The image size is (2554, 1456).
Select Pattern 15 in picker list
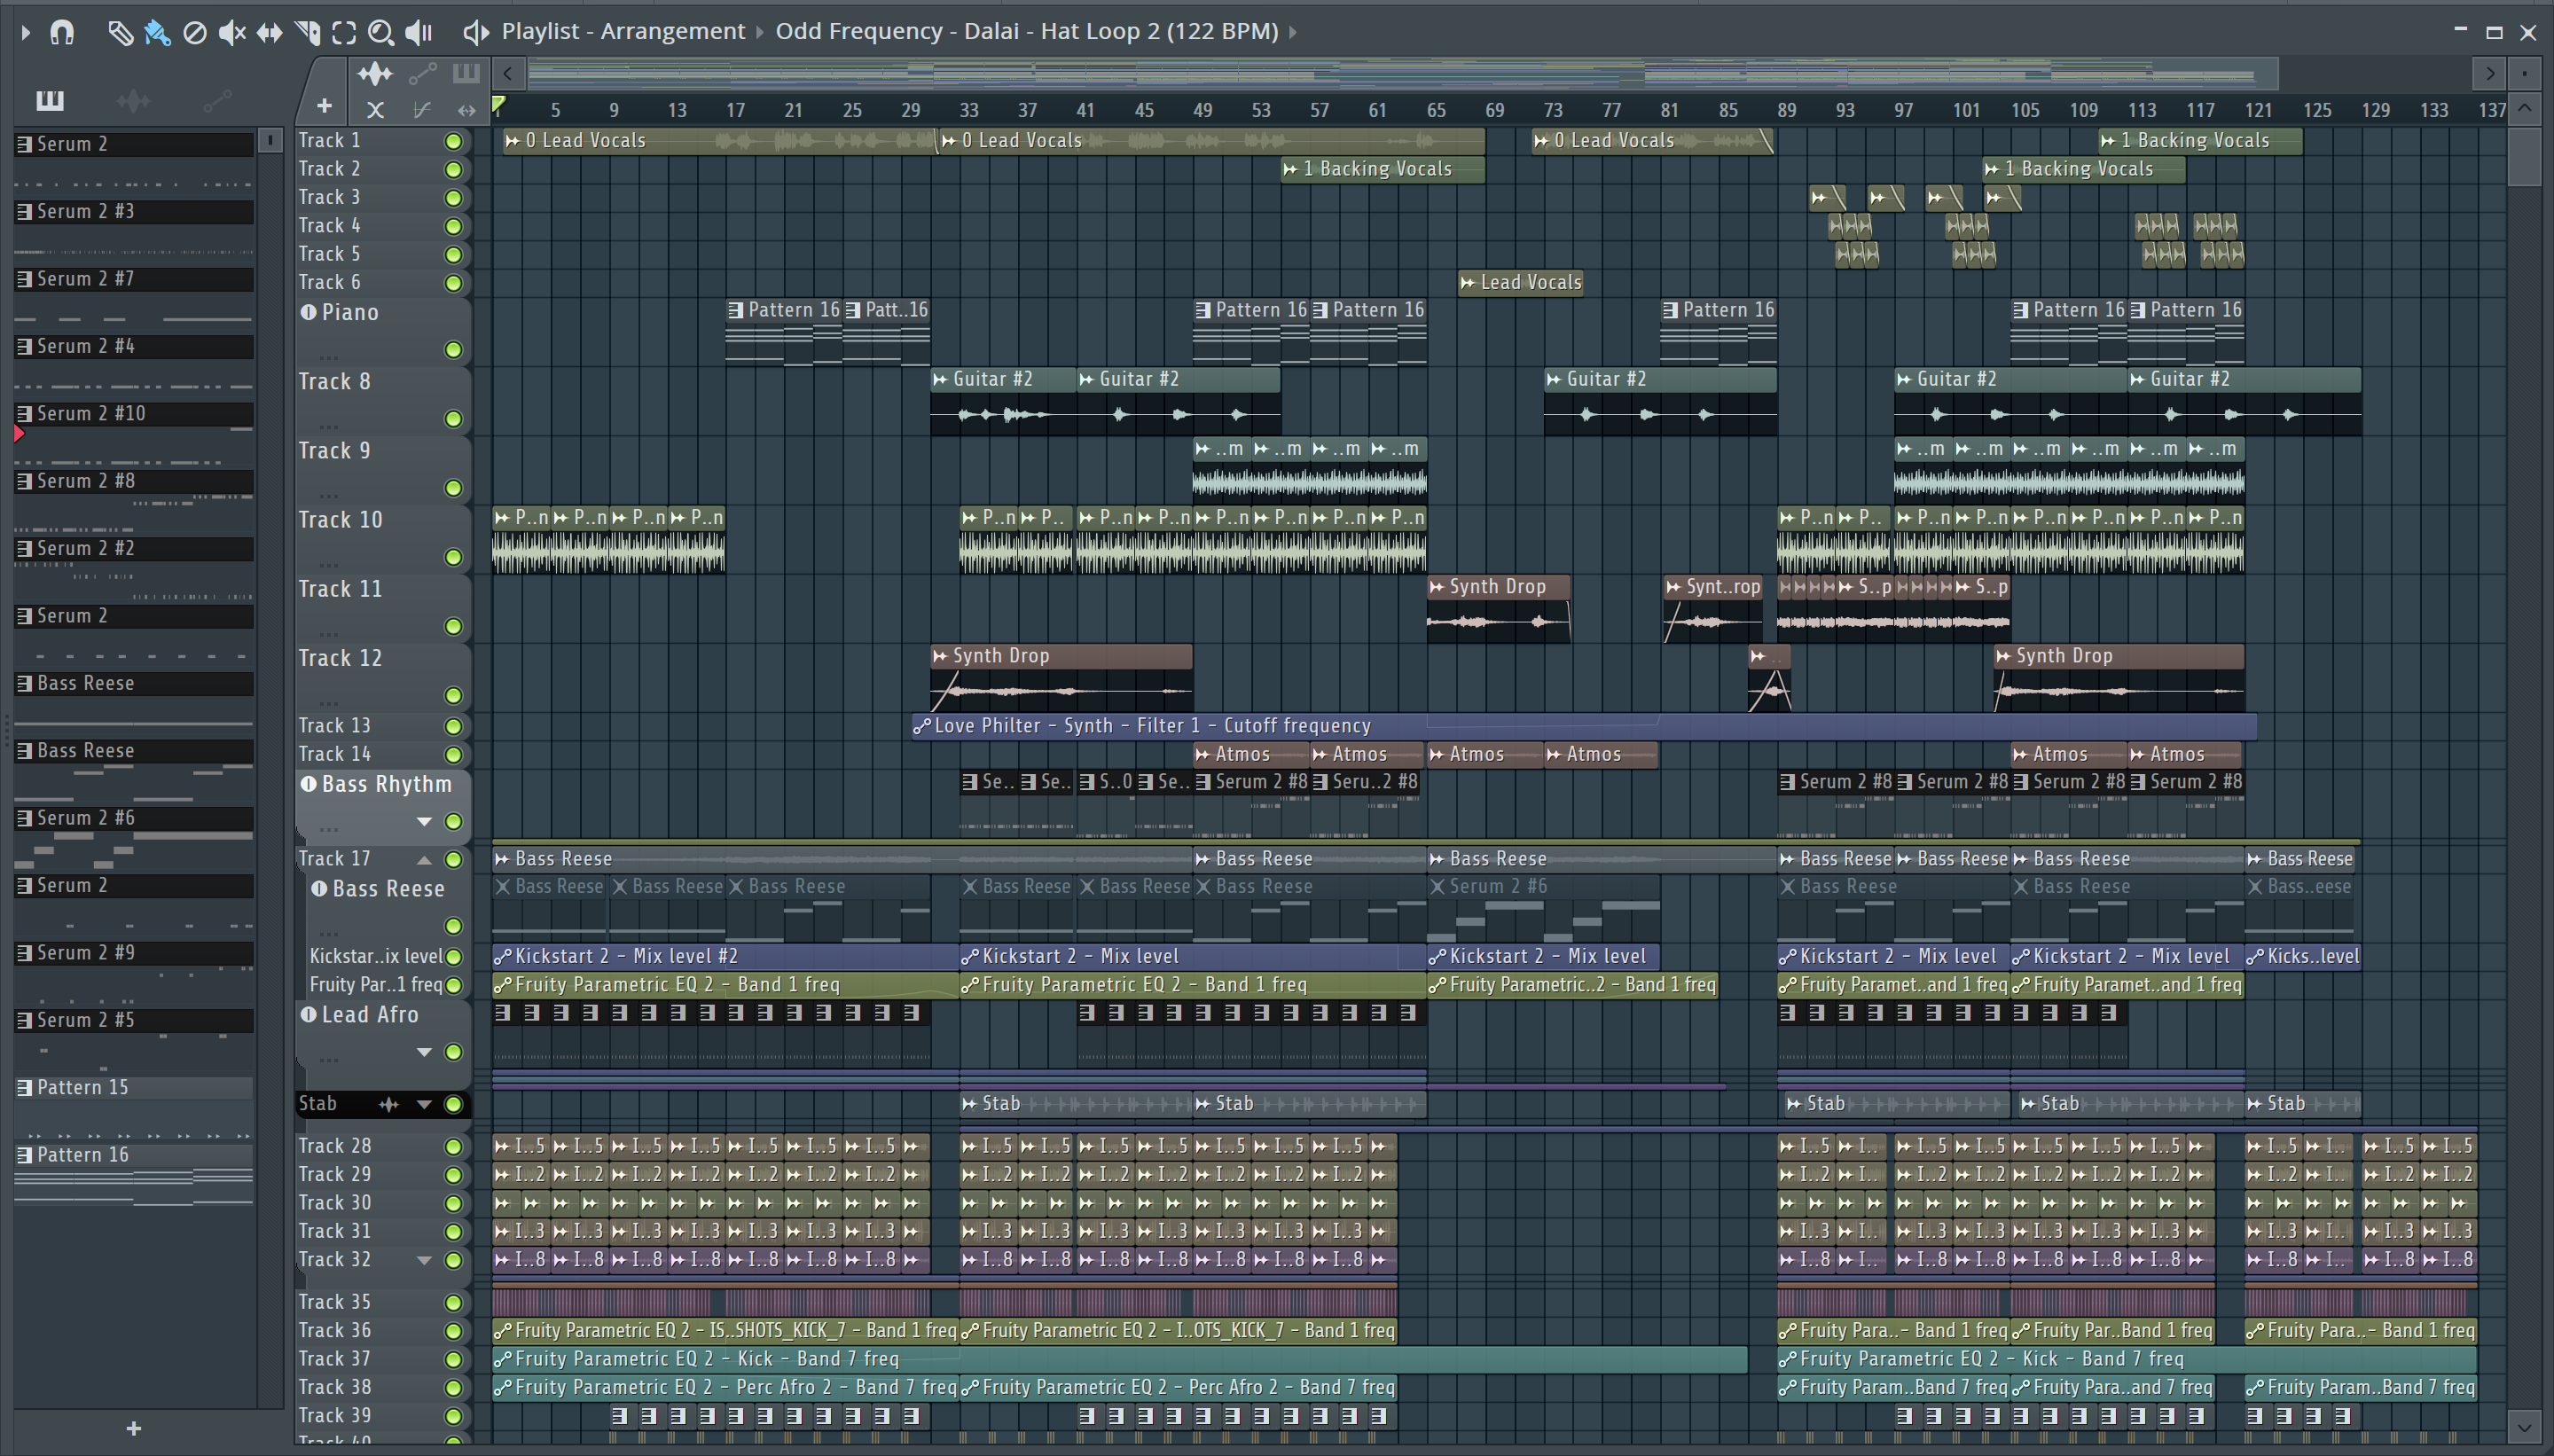133,1088
